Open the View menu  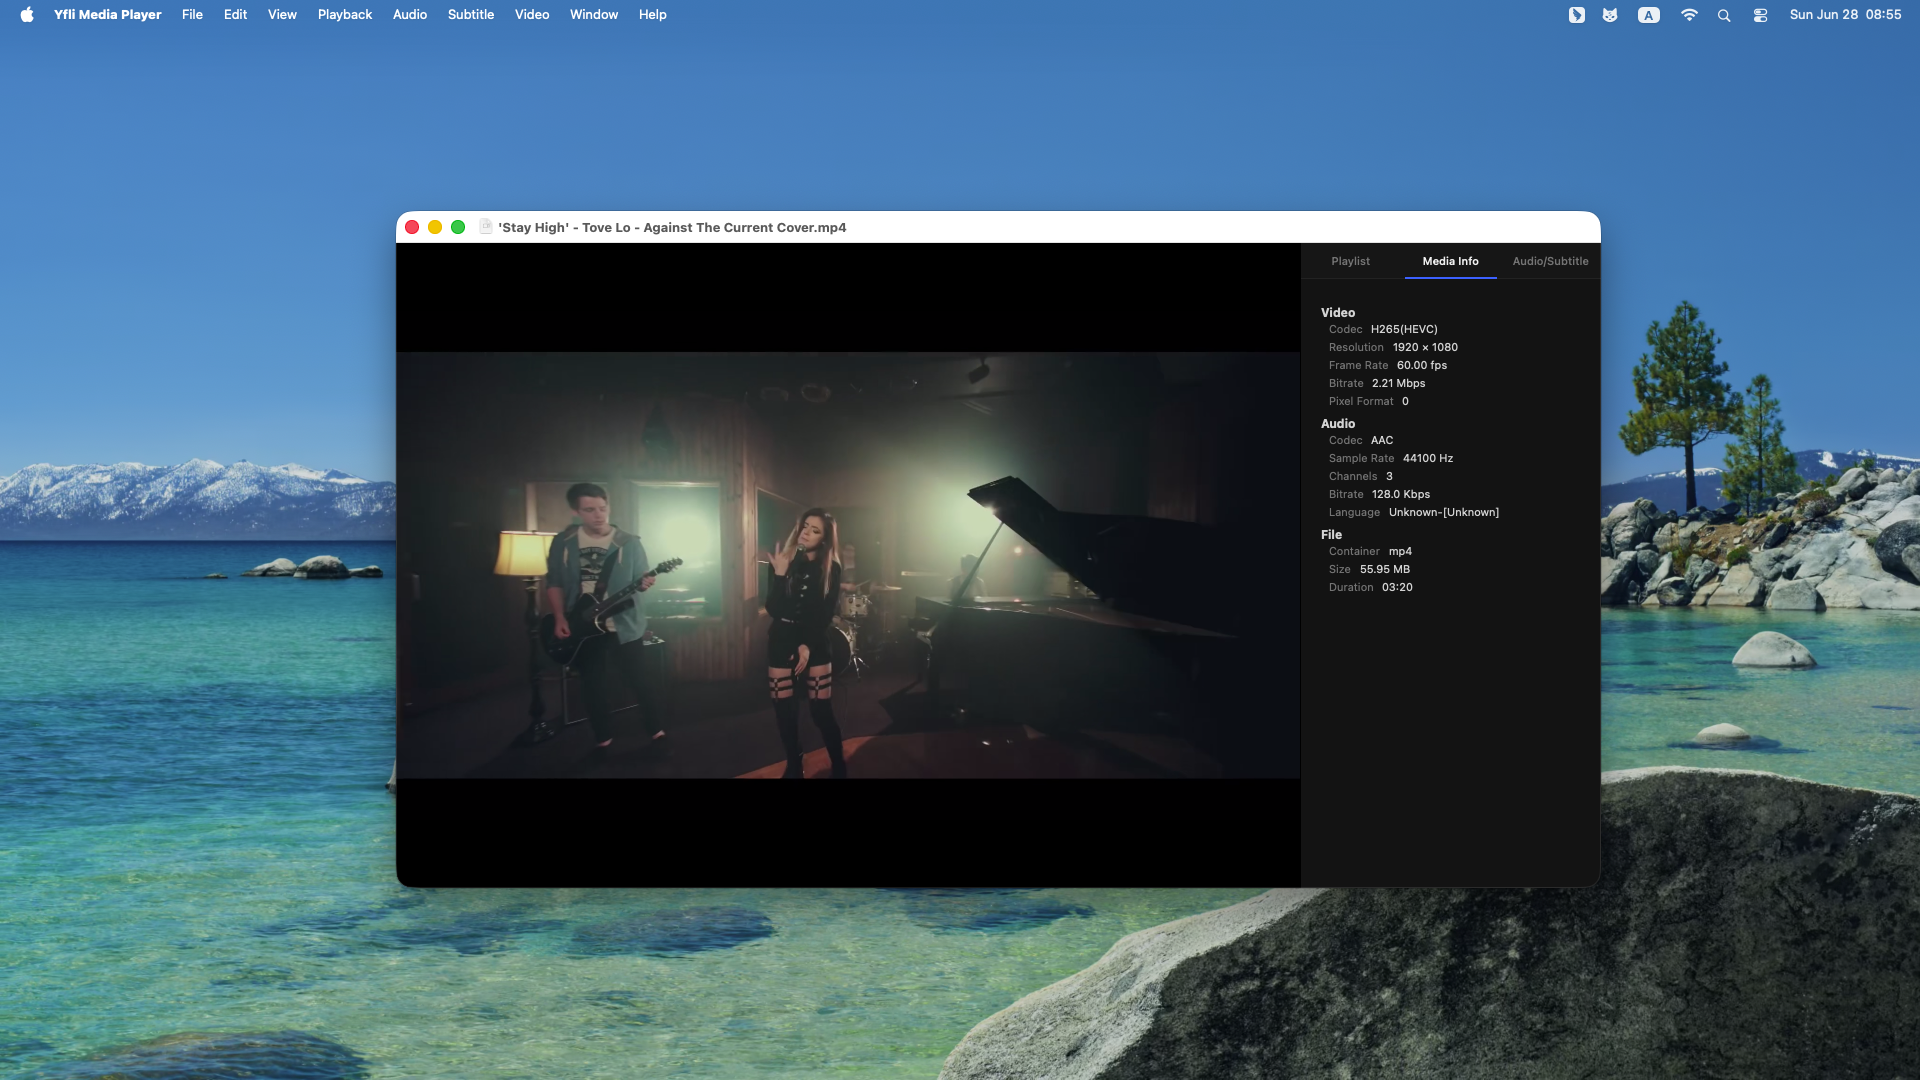point(282,14)
